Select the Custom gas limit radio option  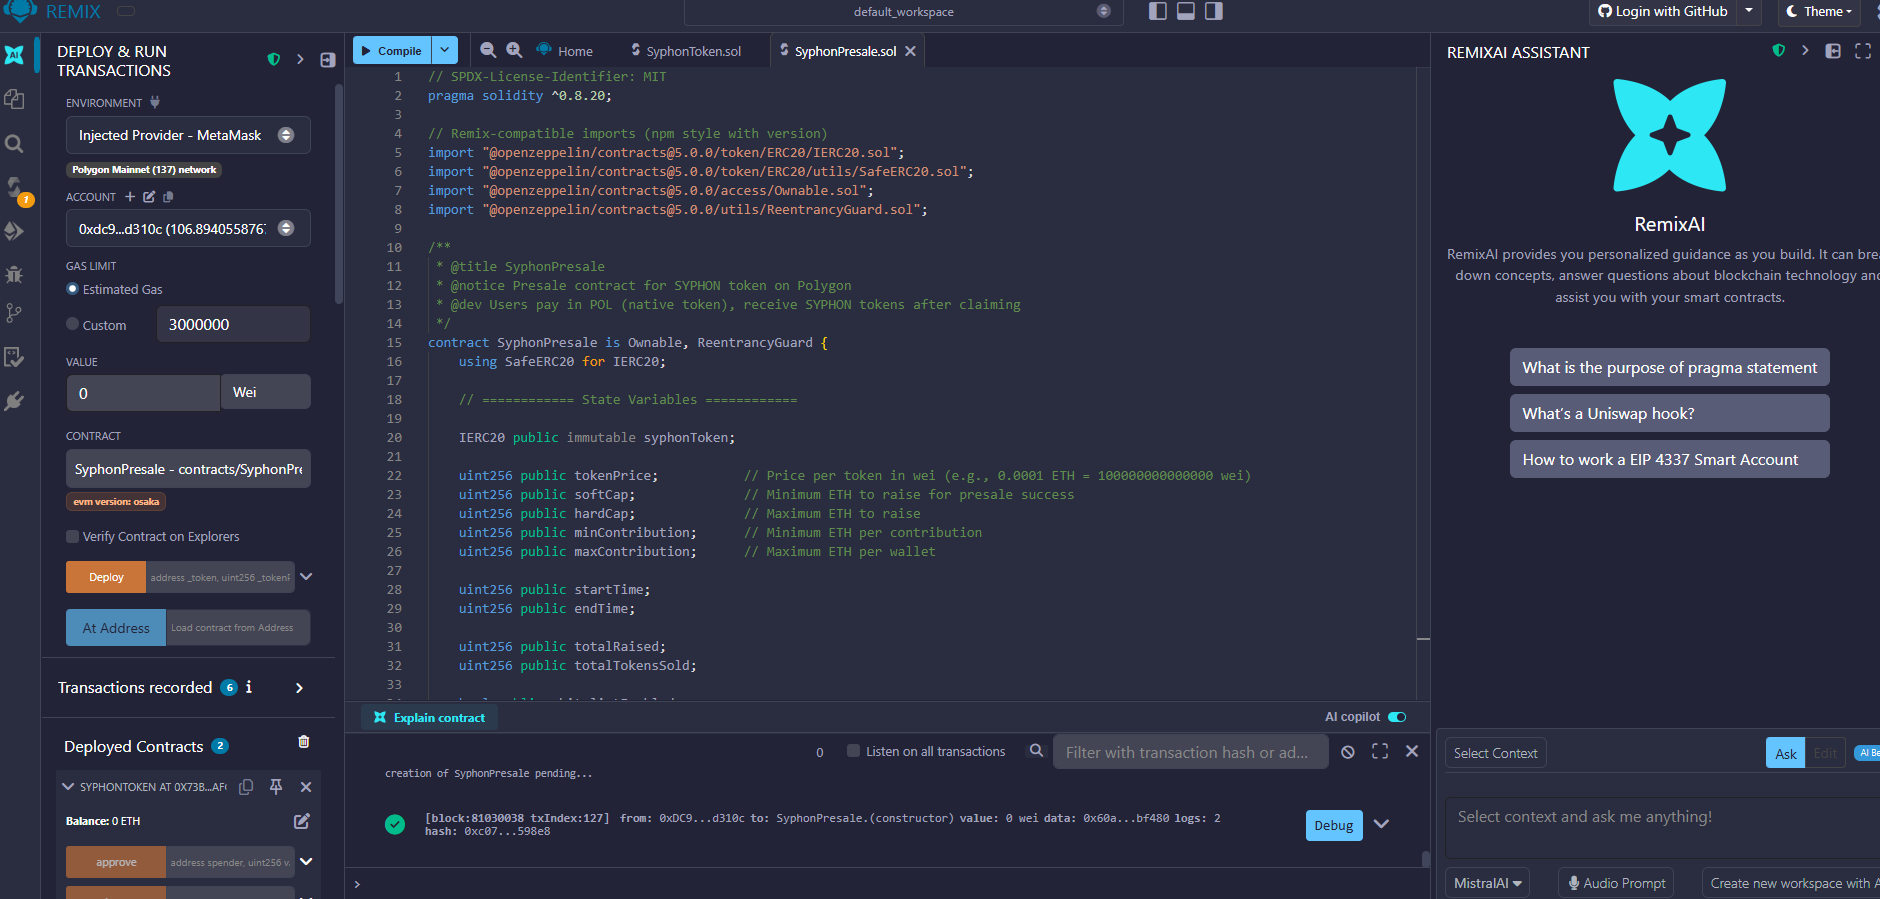point(72,324)
